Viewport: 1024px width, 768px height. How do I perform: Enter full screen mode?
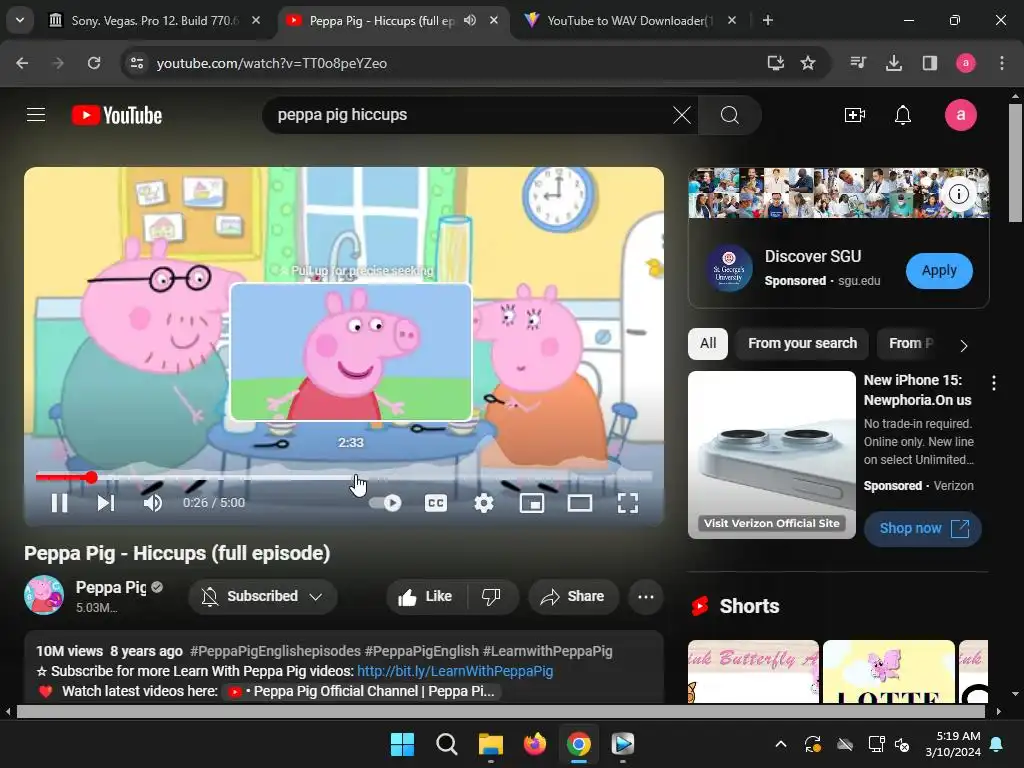tap(628, 503)
